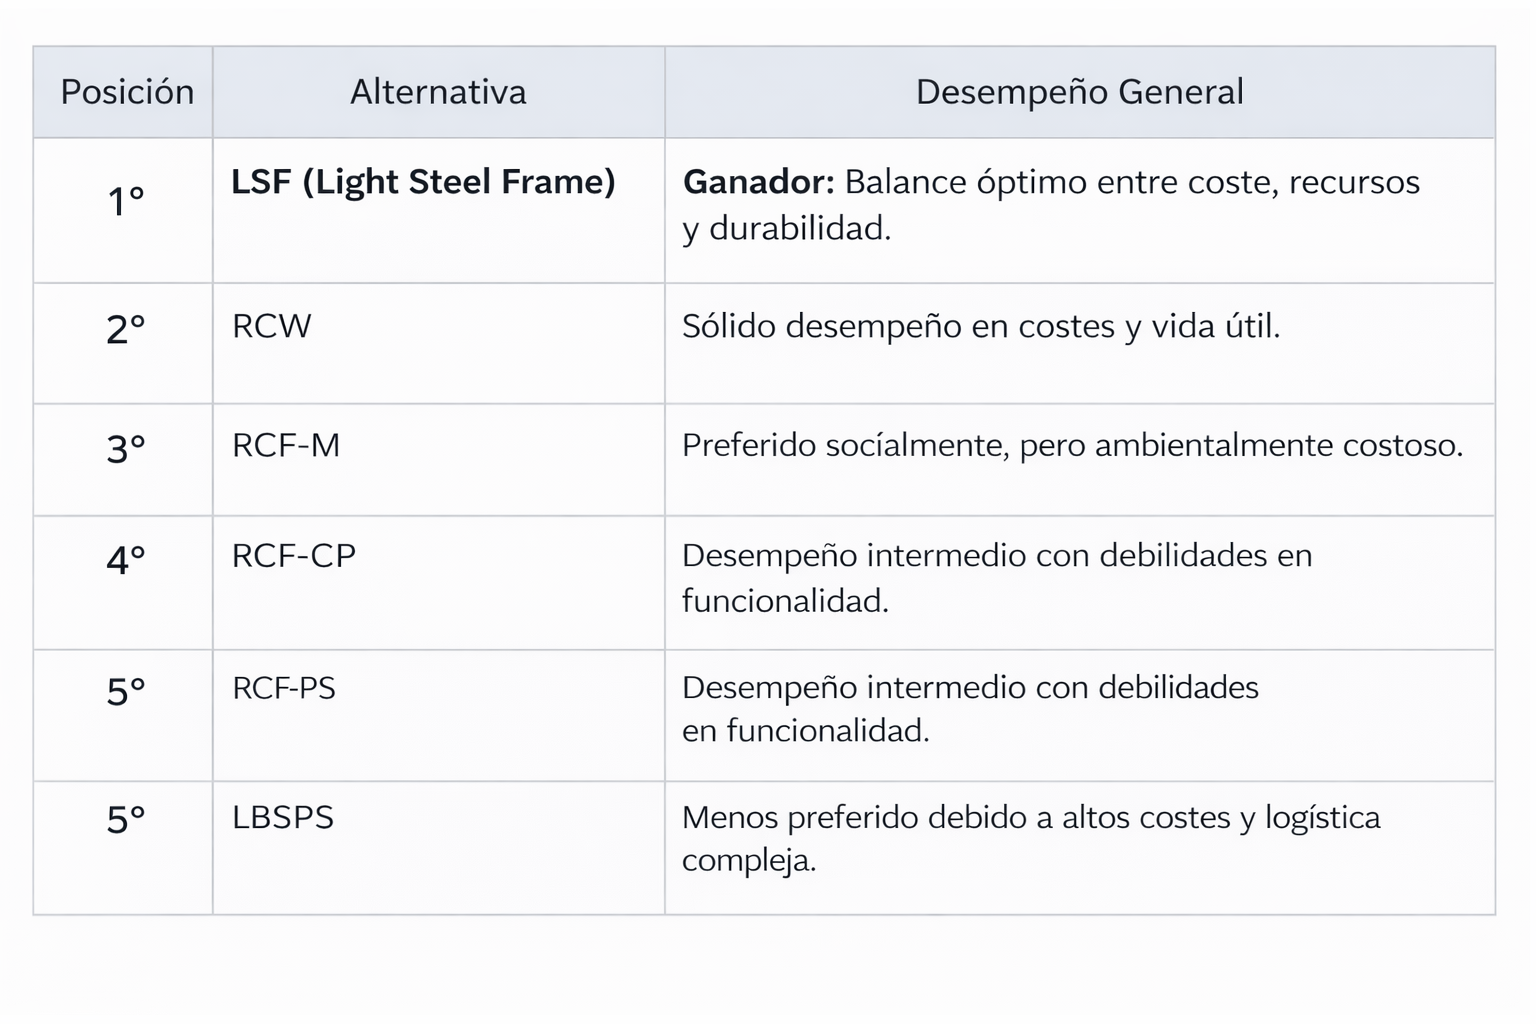Select the RCF-M alternative cell
This screenshot has height=1024, width=1536.
(286, 445)
